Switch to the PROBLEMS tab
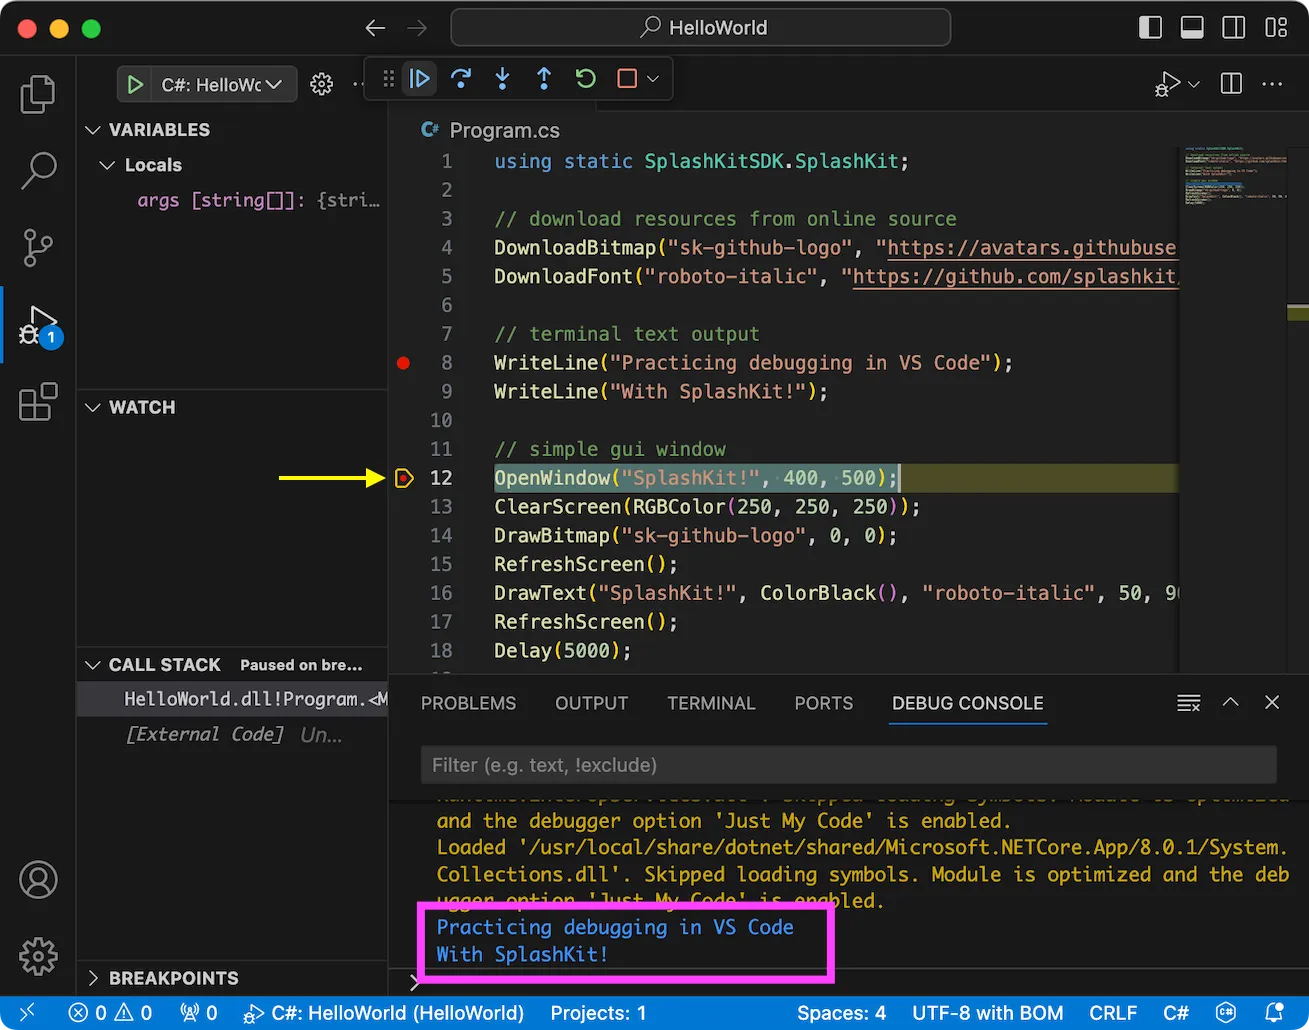1309x1030 pixels. click(x=468, y=703)
